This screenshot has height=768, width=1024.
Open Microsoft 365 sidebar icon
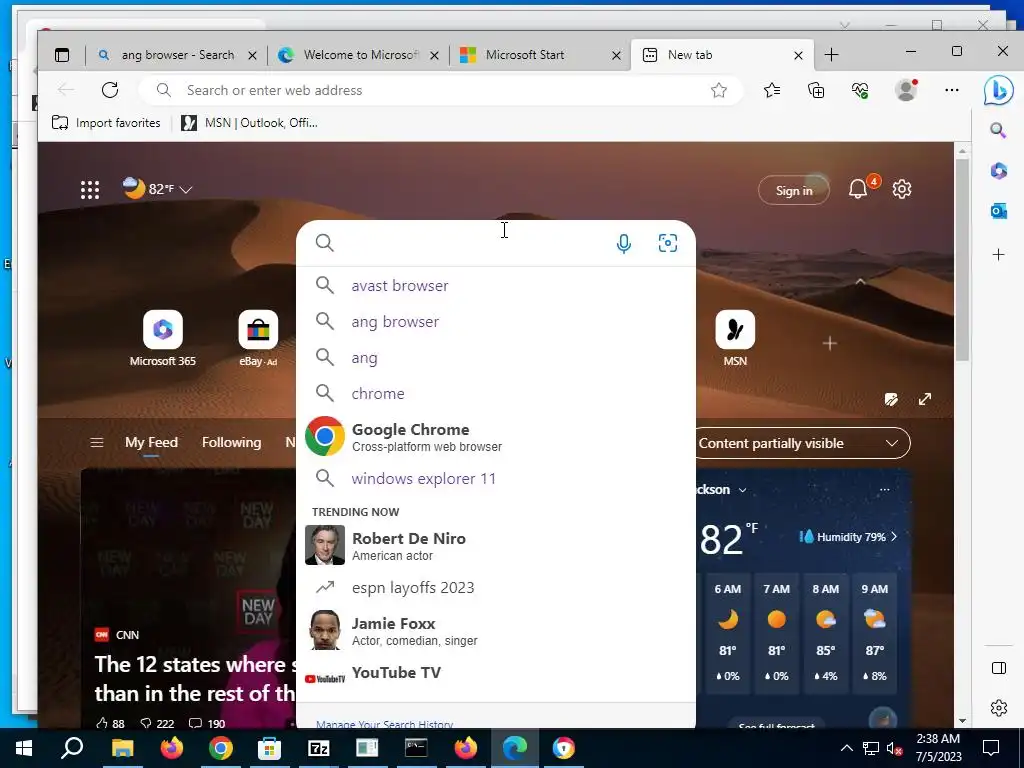click(999, 171)
